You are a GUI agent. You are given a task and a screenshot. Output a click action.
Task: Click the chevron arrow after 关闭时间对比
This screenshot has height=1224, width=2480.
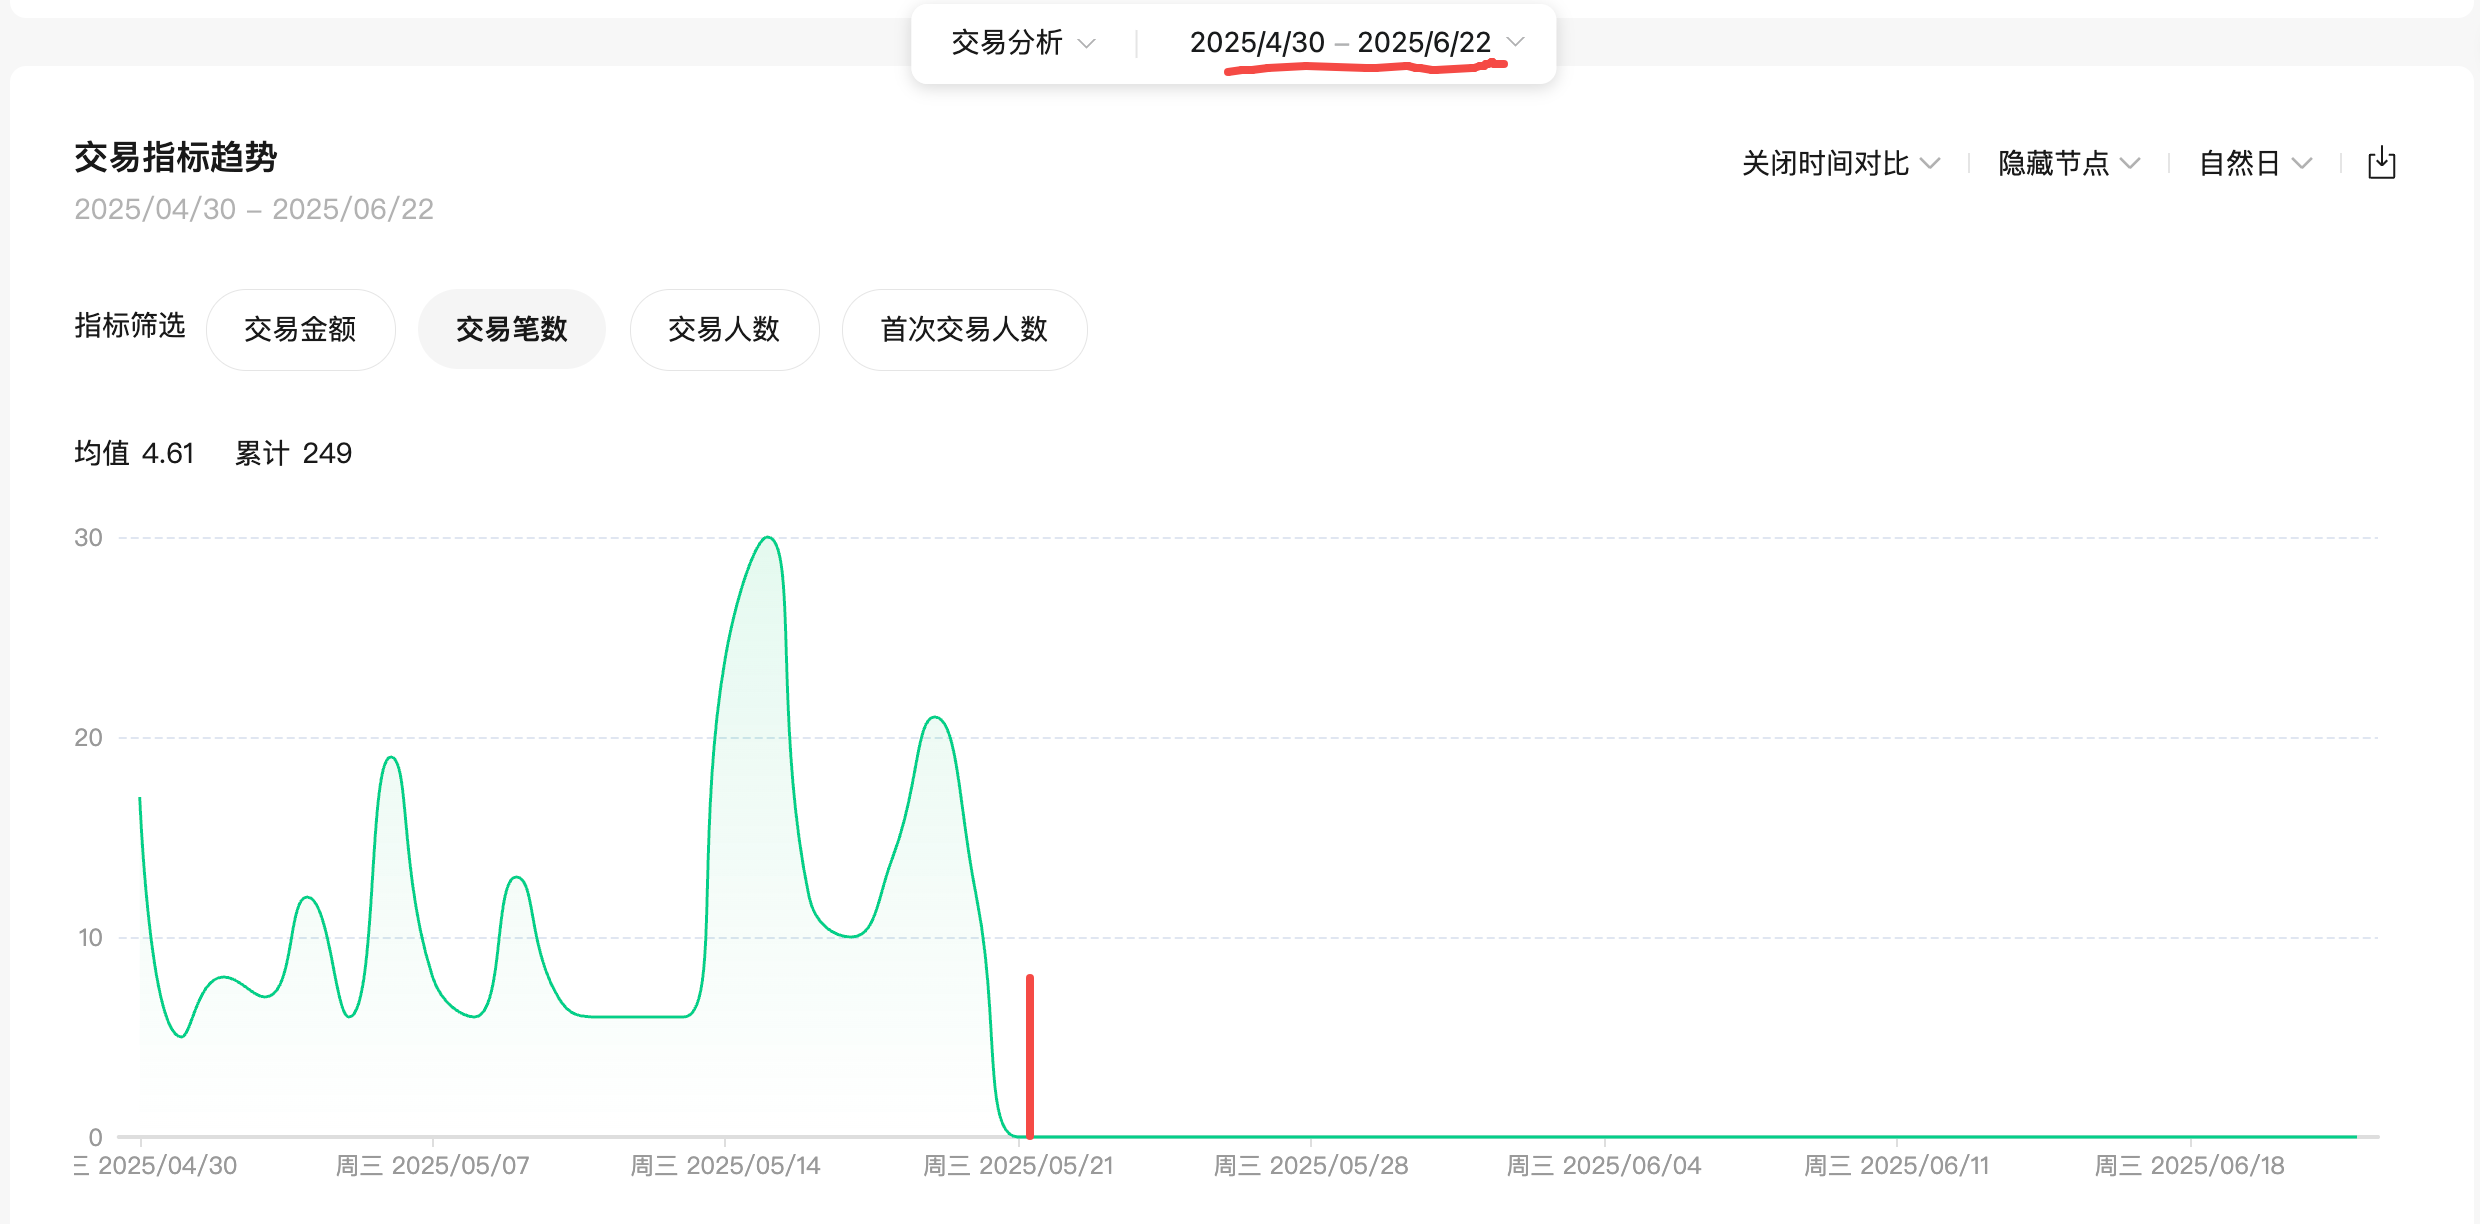click(1930, 163)
